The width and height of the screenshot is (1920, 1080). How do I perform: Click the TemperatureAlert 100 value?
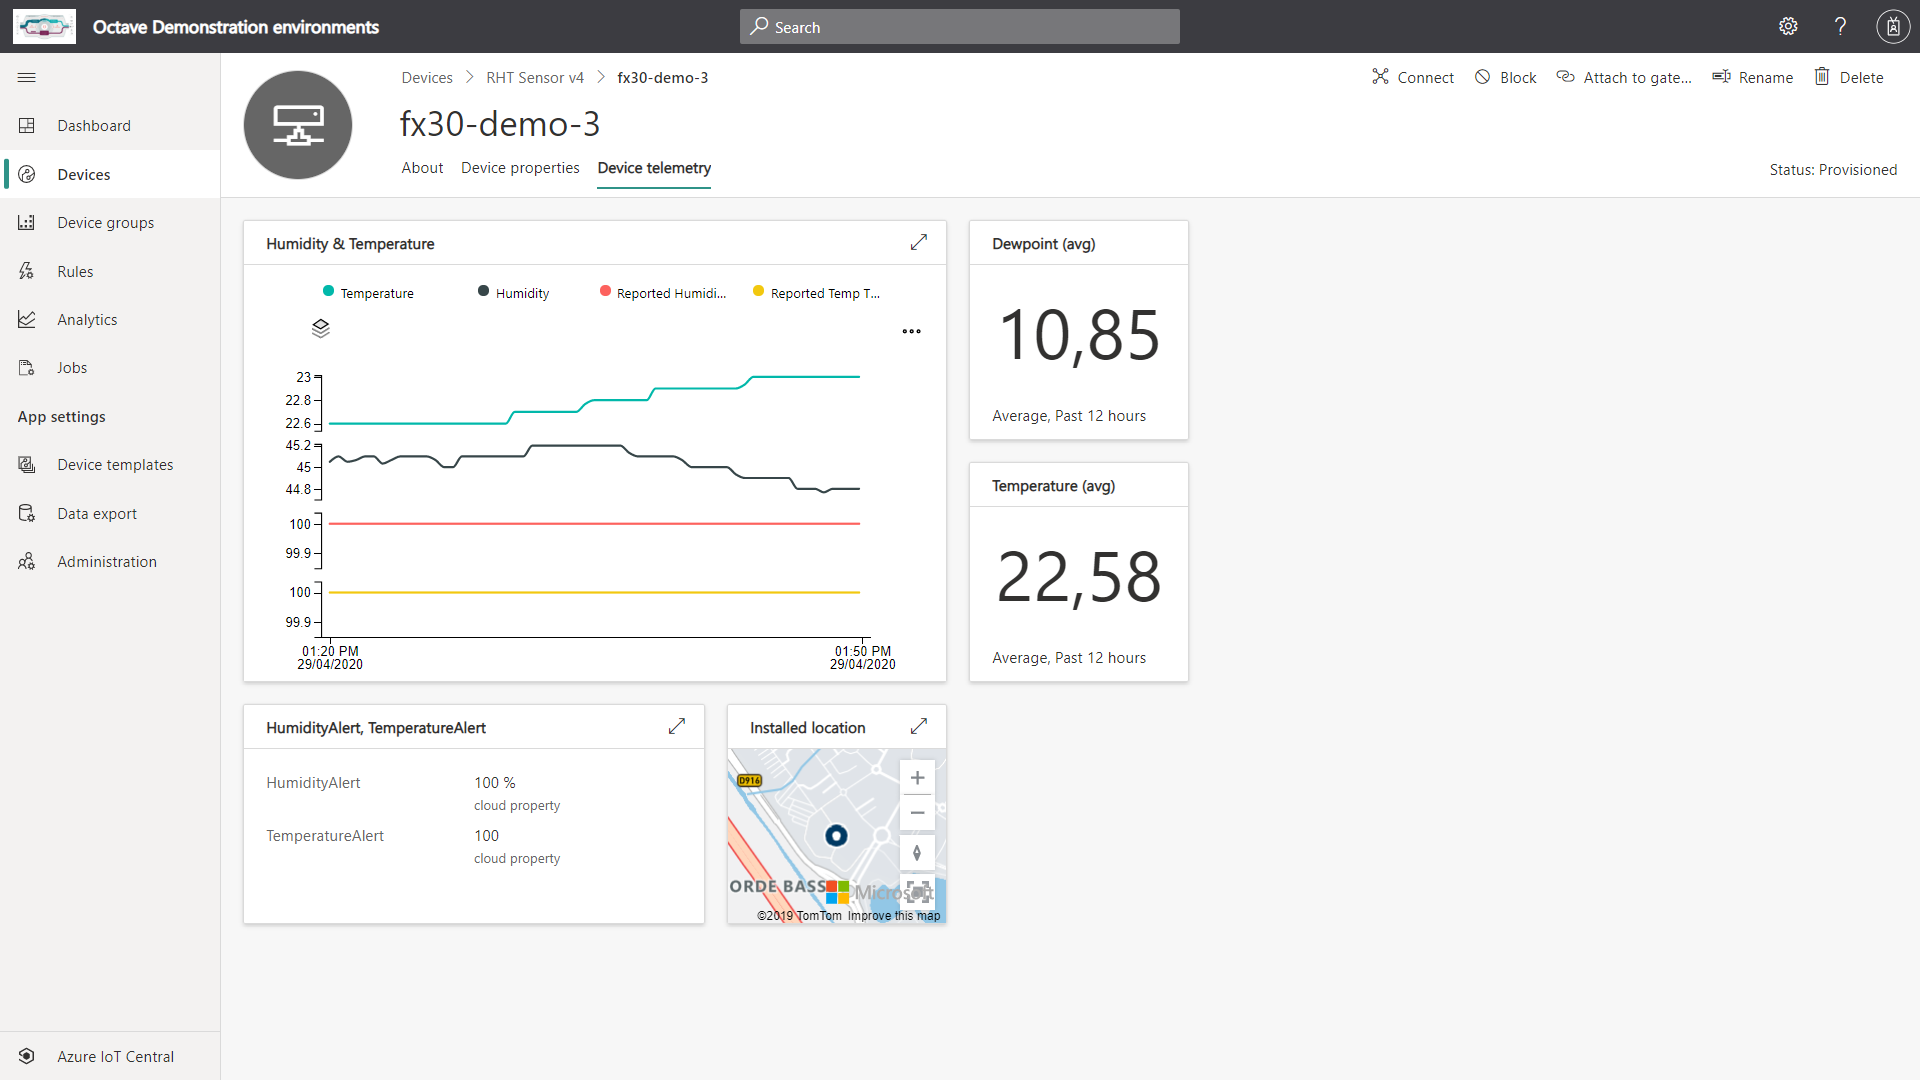tap(486, 836)
